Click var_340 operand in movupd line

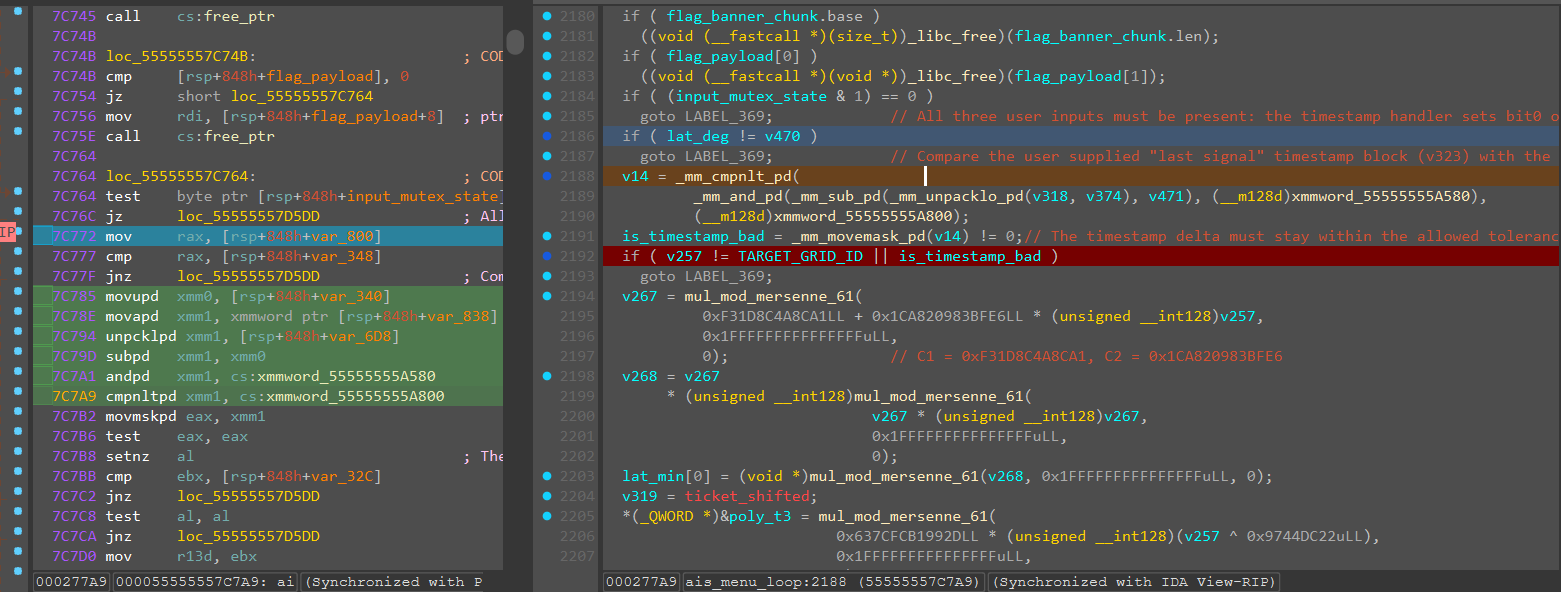[352, 297]
